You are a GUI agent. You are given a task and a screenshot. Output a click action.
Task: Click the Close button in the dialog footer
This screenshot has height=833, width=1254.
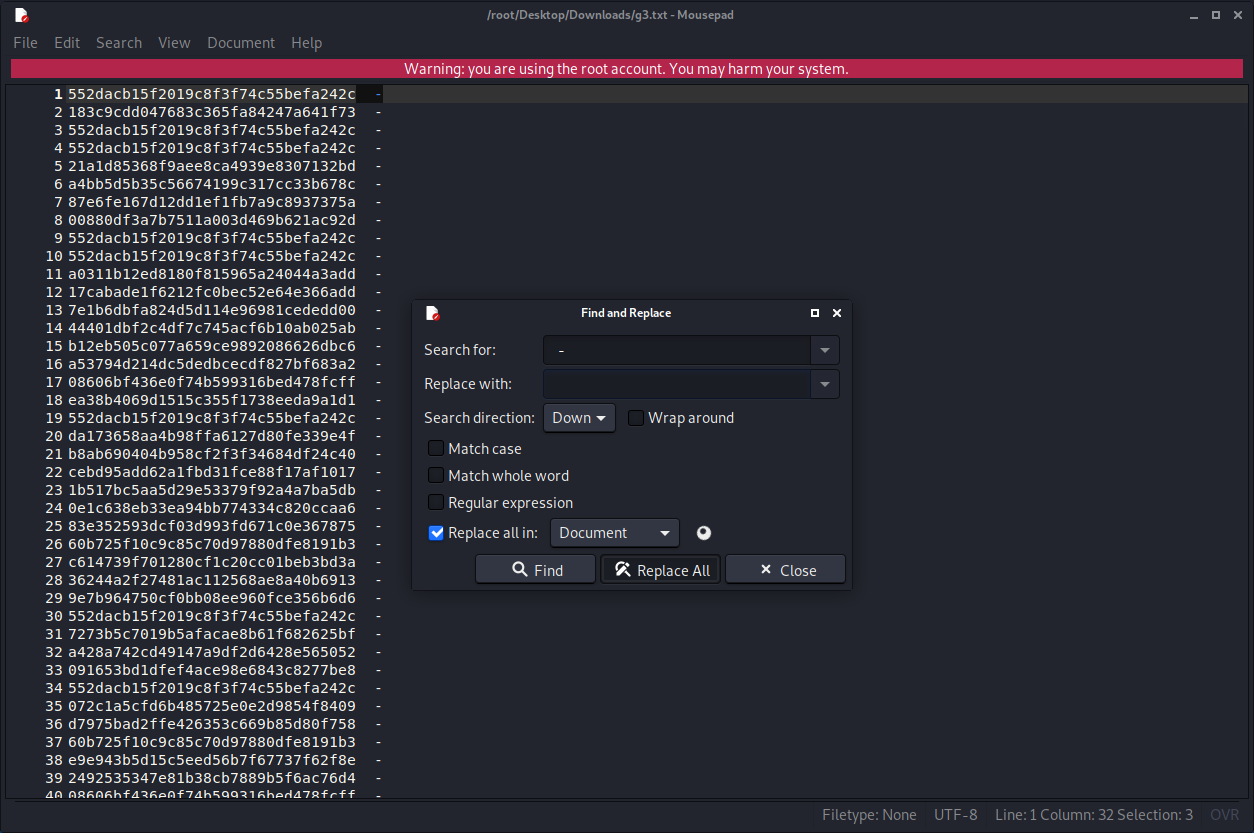tap(786, 570)
